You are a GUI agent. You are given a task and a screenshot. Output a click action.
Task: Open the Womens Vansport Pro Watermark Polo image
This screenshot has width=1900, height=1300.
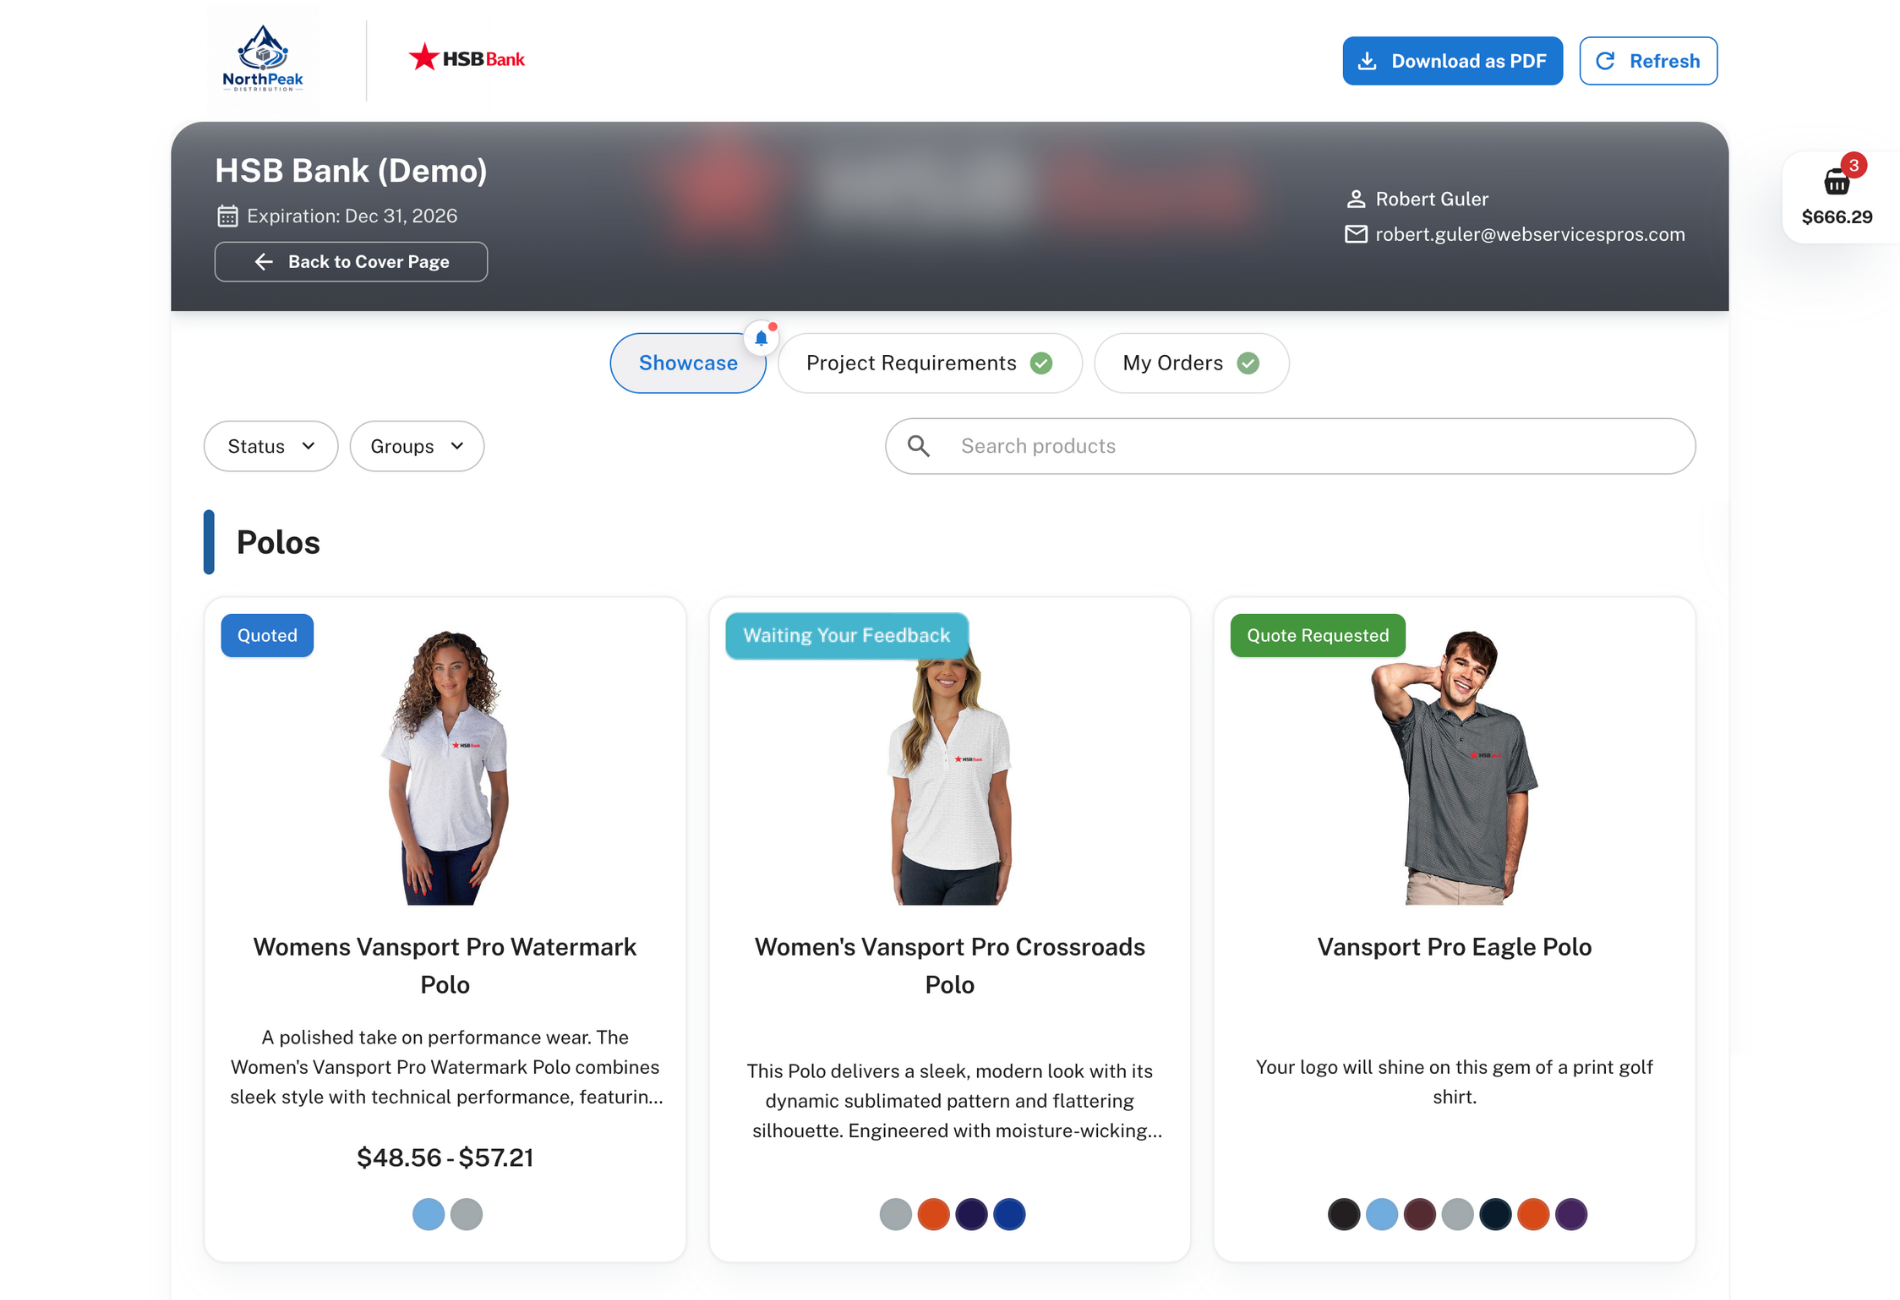pyautogui.click(x=445, y=767)
